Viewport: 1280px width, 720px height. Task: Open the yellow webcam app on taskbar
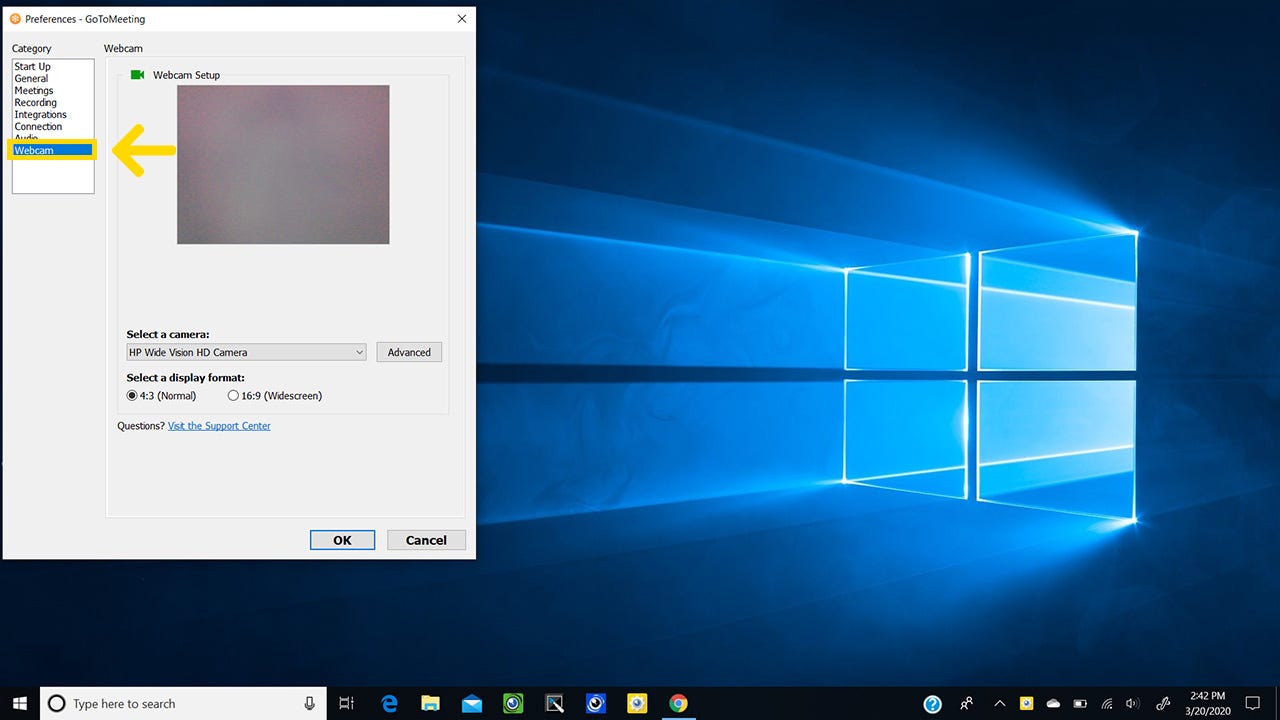pos(637,704)
